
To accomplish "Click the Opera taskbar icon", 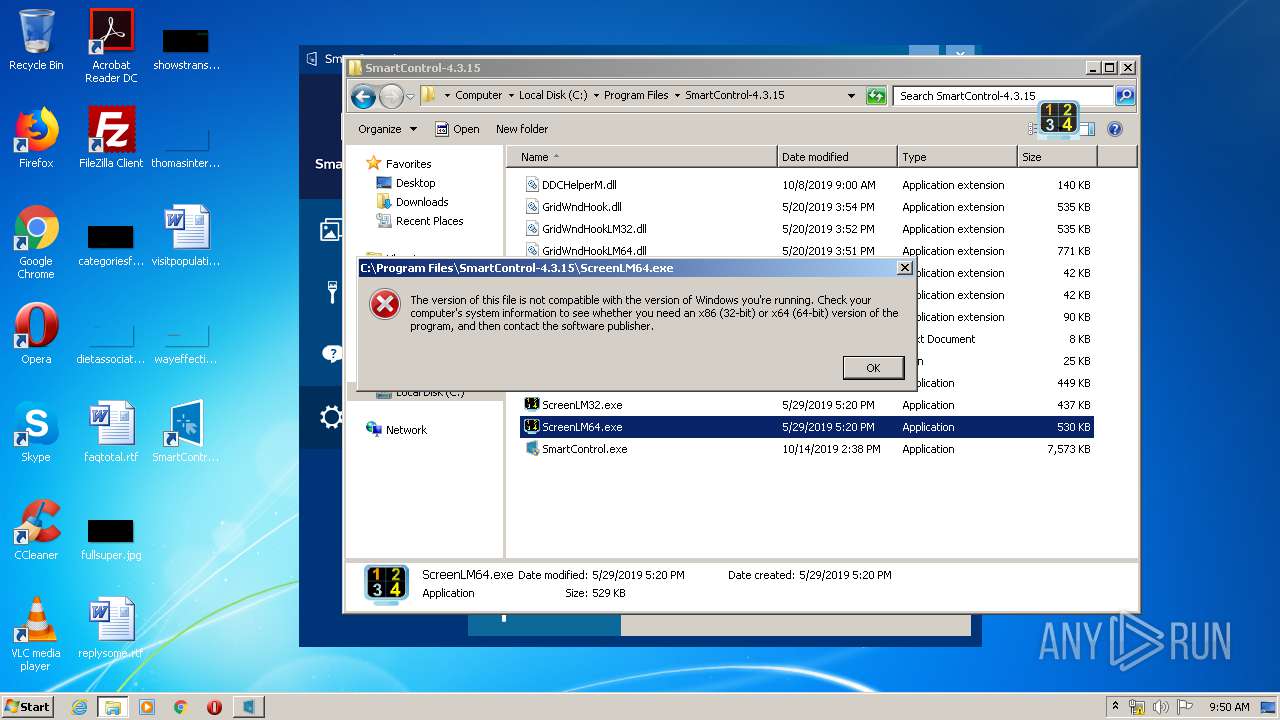I will (x=214, y=707).
